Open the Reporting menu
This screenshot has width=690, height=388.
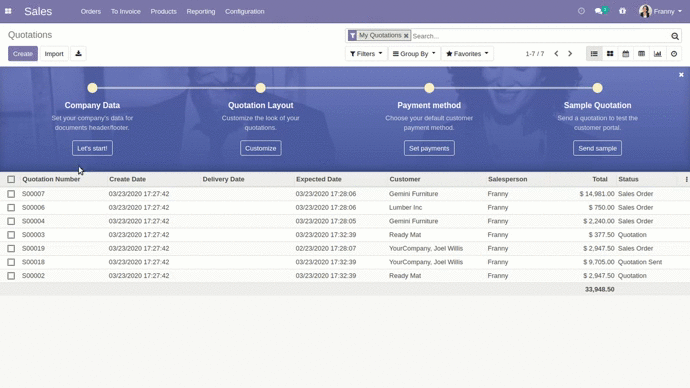tap(201, 11)
